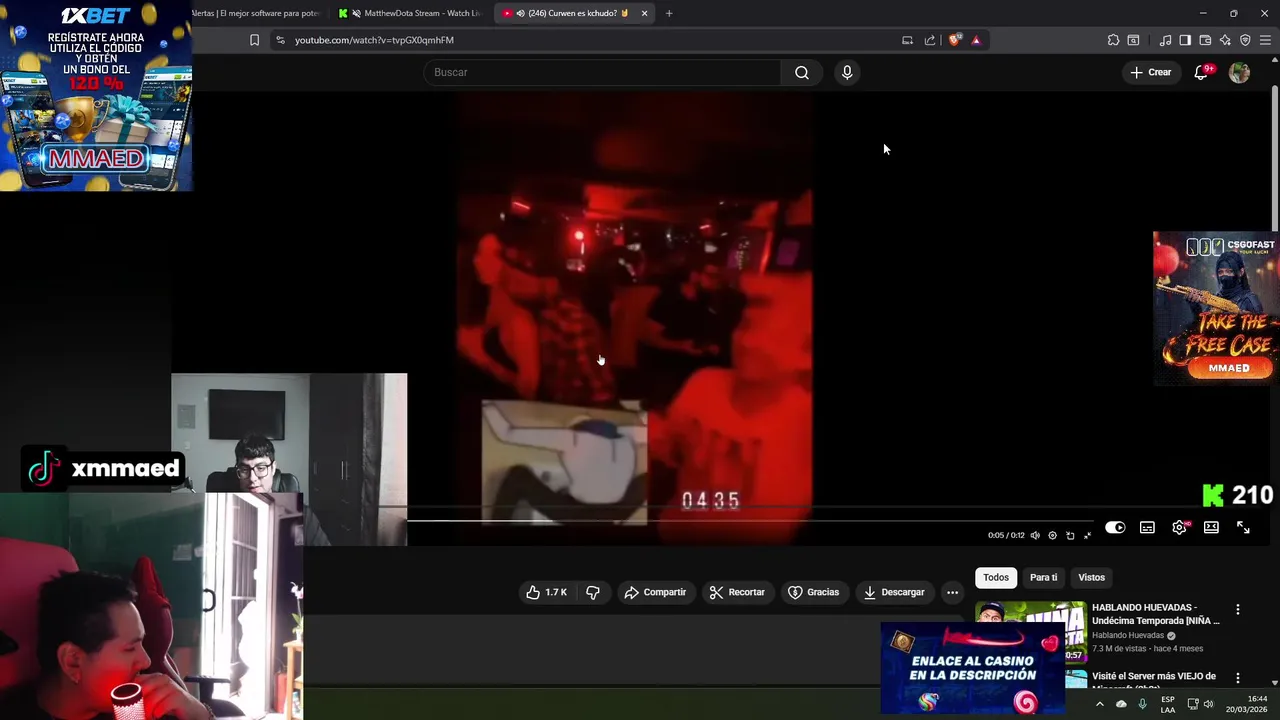
Task: Open the Hablando Huevadas channel name
Action: pyautogui.click(x=1128, y=635)
